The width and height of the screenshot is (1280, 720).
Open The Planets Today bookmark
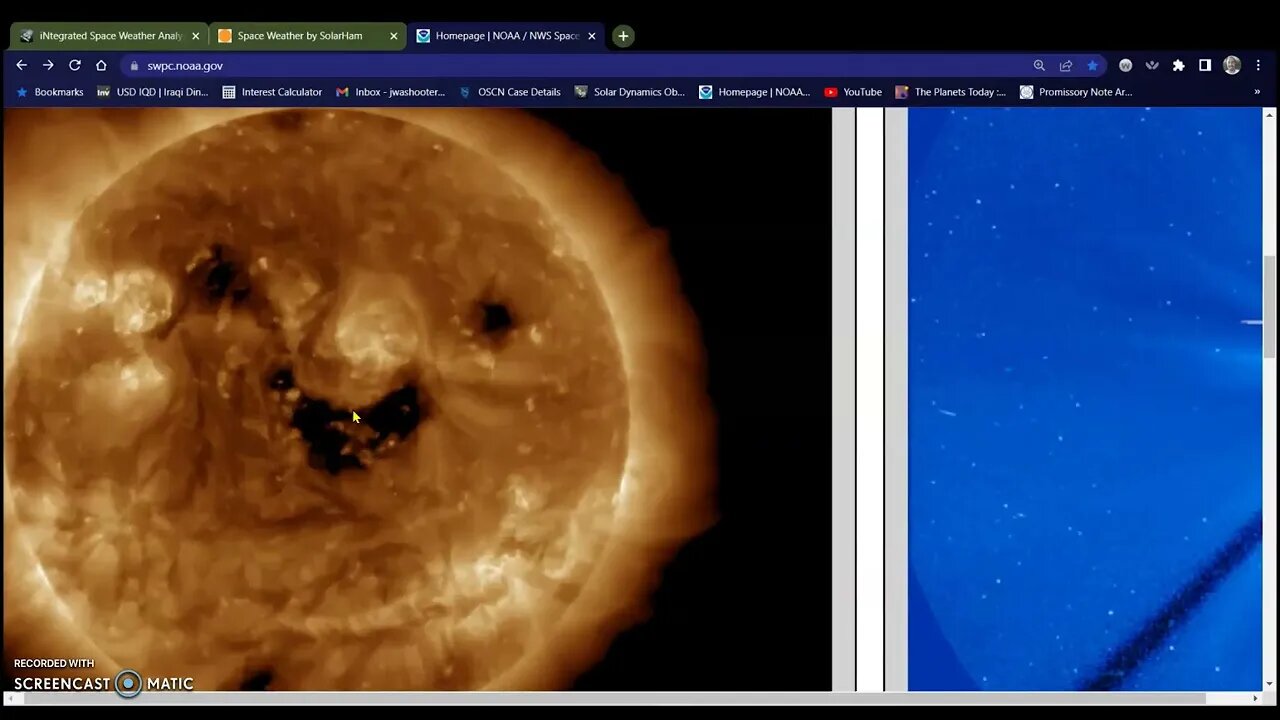951,92
